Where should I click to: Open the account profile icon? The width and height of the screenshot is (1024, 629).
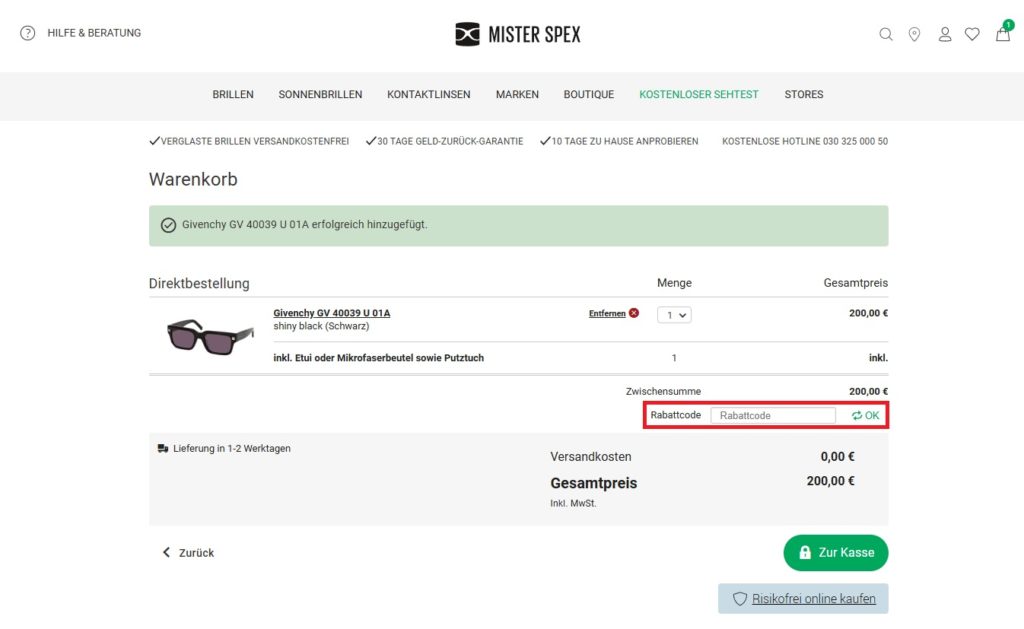[944, 33]
